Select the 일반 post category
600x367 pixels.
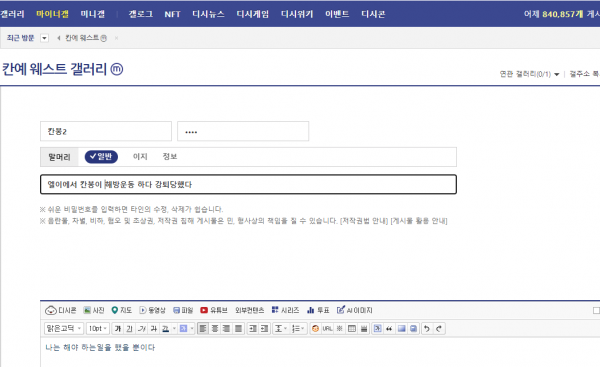(101, 157)
